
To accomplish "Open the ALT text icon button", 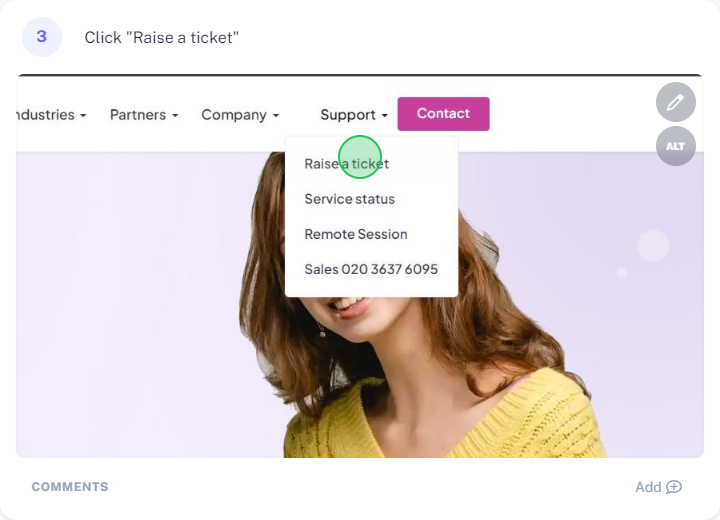I will point(676,146).
